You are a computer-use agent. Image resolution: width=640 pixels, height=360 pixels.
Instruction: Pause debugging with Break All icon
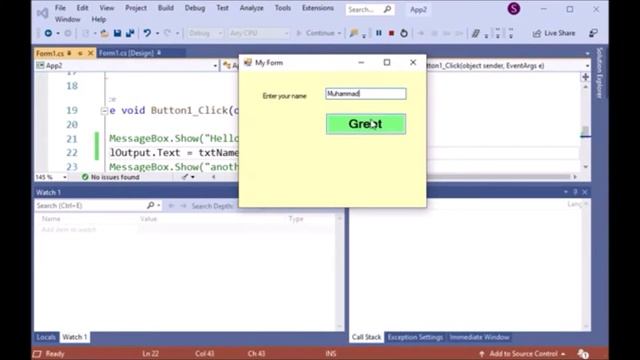point(379,33)
